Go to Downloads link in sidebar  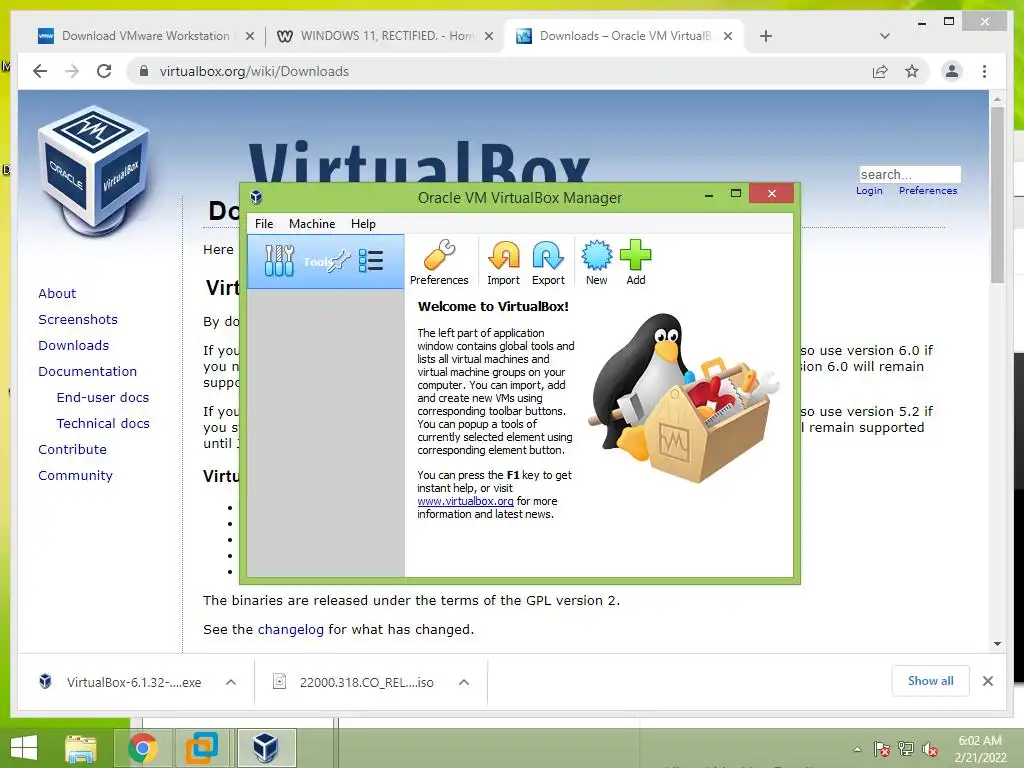coord(73,345)
